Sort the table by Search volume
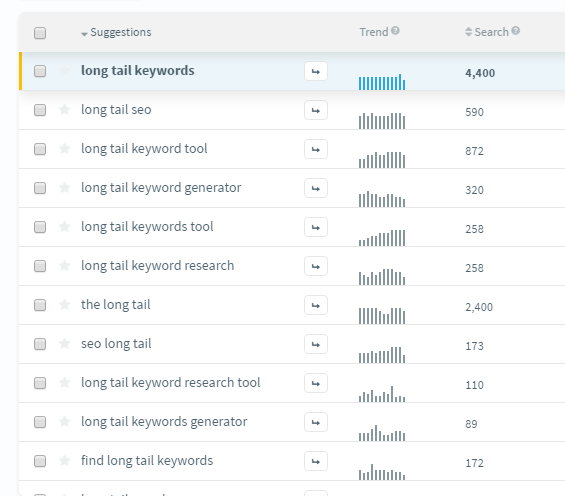Image resolution: width=565 pixels, height=496 pixels. click(x=487, y=32)
